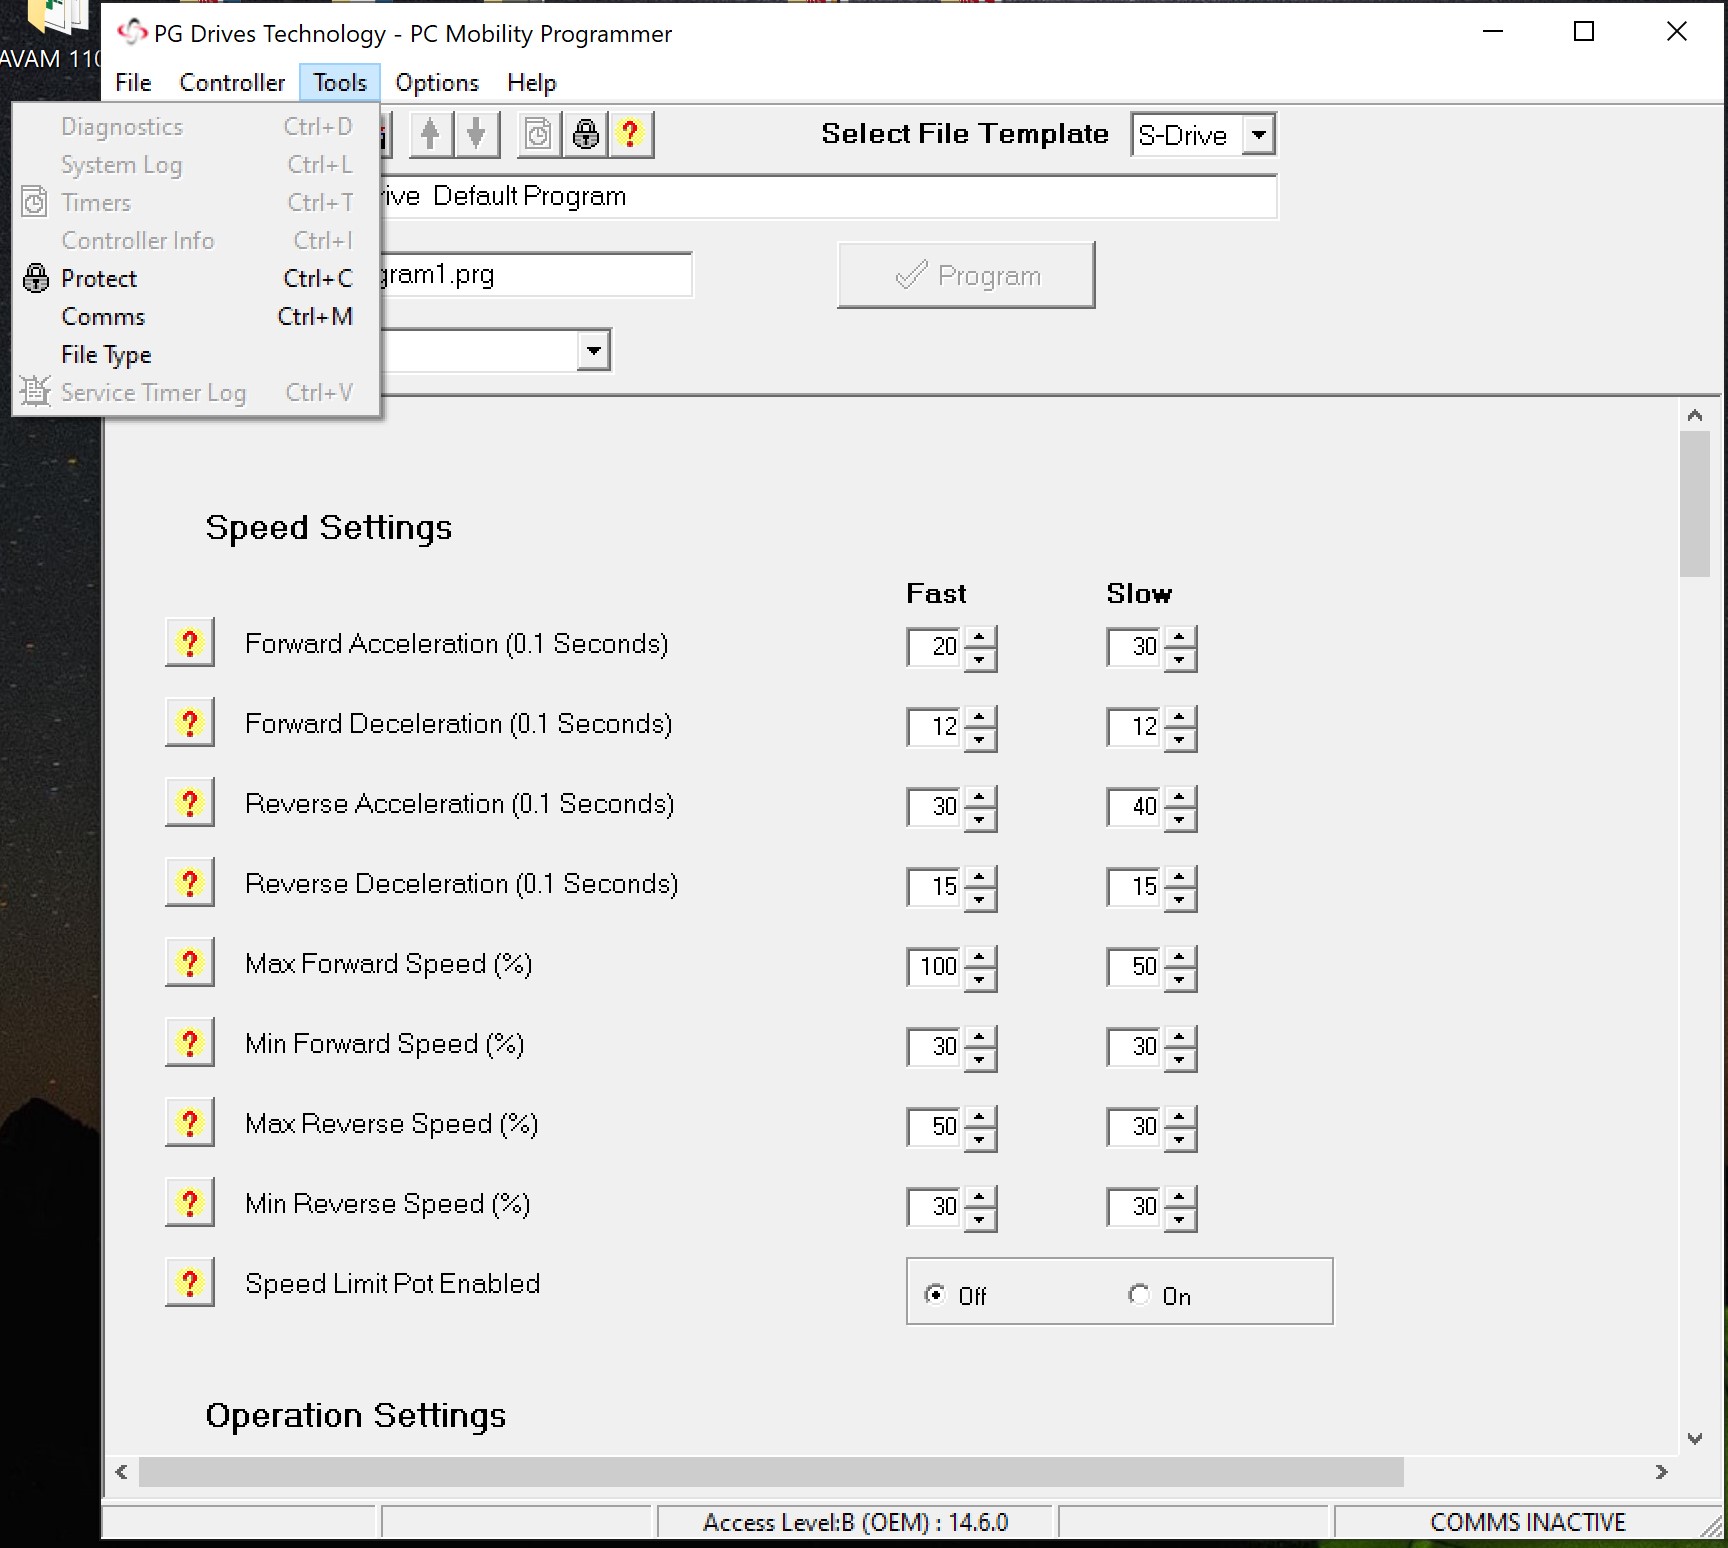Image resolution: width=1728 pixels, height=1548 pixels.
Task: Choose File Type from the Tools menu
Action: [x=196, y=355]
